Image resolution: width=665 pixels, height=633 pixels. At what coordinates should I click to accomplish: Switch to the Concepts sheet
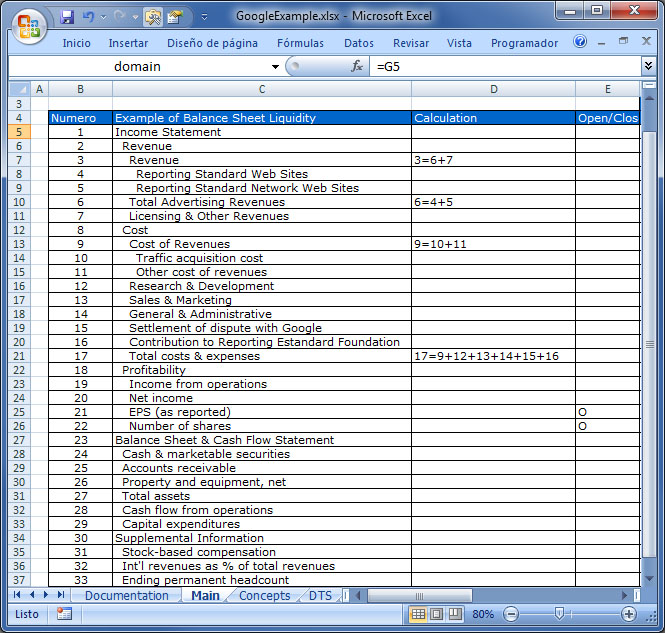point(265,596)
